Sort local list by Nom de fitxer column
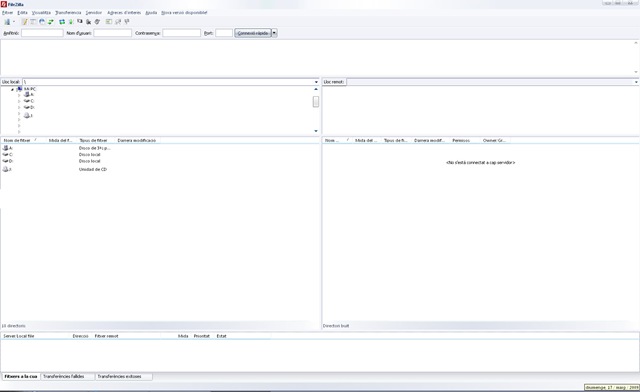 [23, 140]
